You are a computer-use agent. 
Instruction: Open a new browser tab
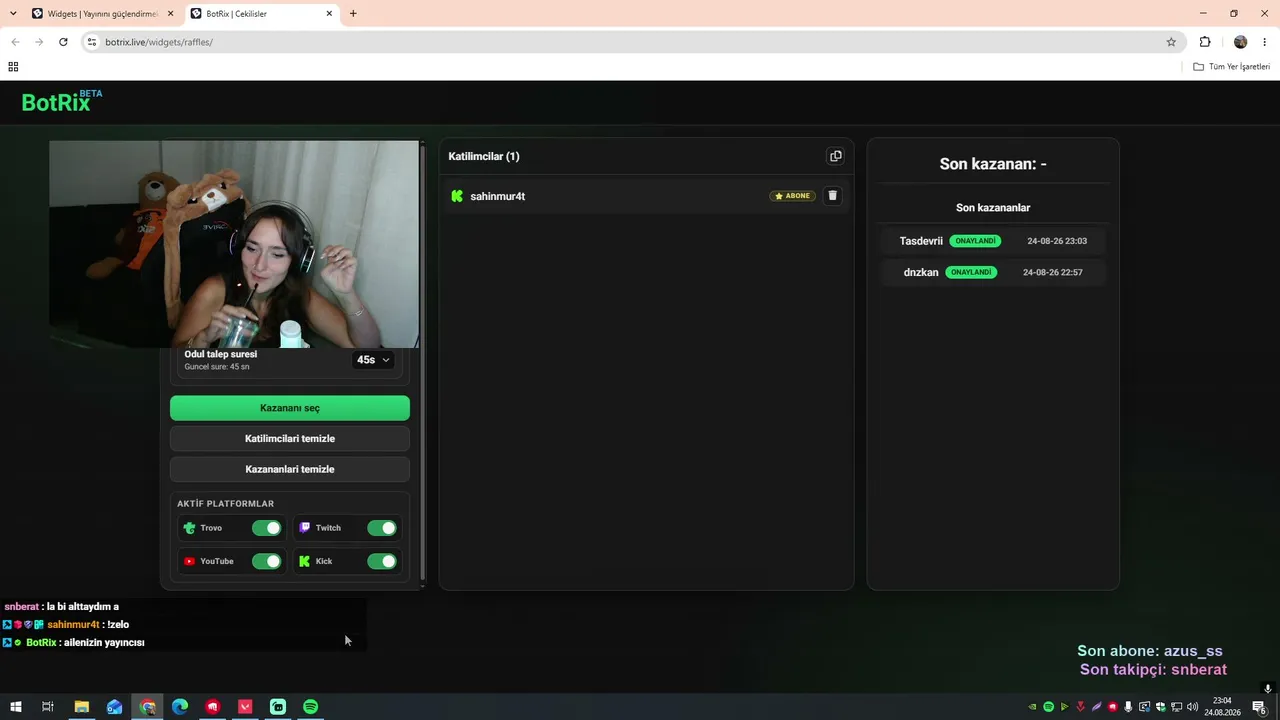(353, 14)
